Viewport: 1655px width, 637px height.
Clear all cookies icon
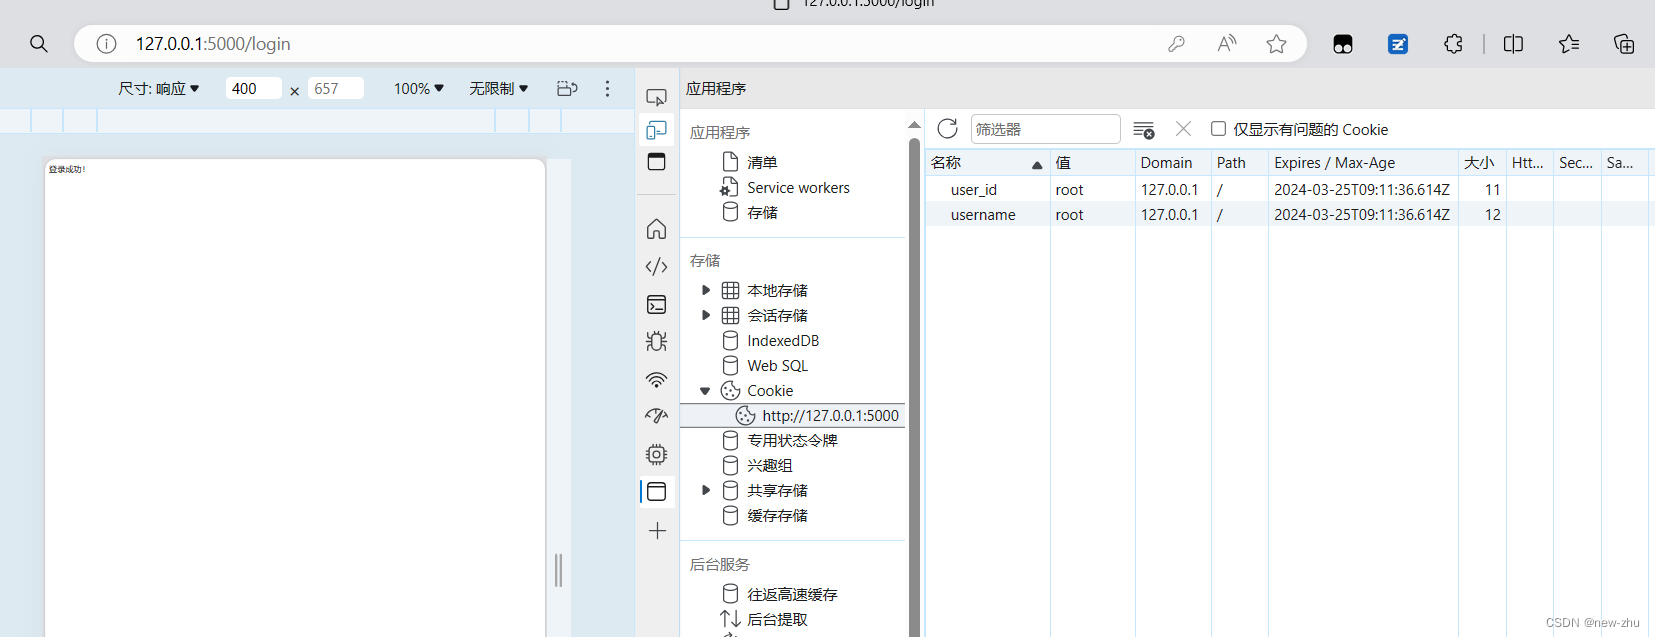tap(1144, 130)
